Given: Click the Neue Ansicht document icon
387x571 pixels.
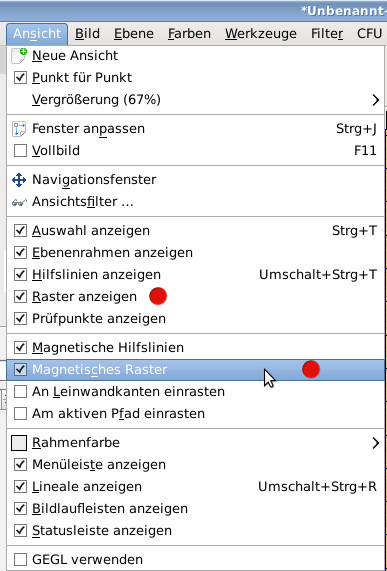Looking at the screenshot, I should click(x=19, y=56).
